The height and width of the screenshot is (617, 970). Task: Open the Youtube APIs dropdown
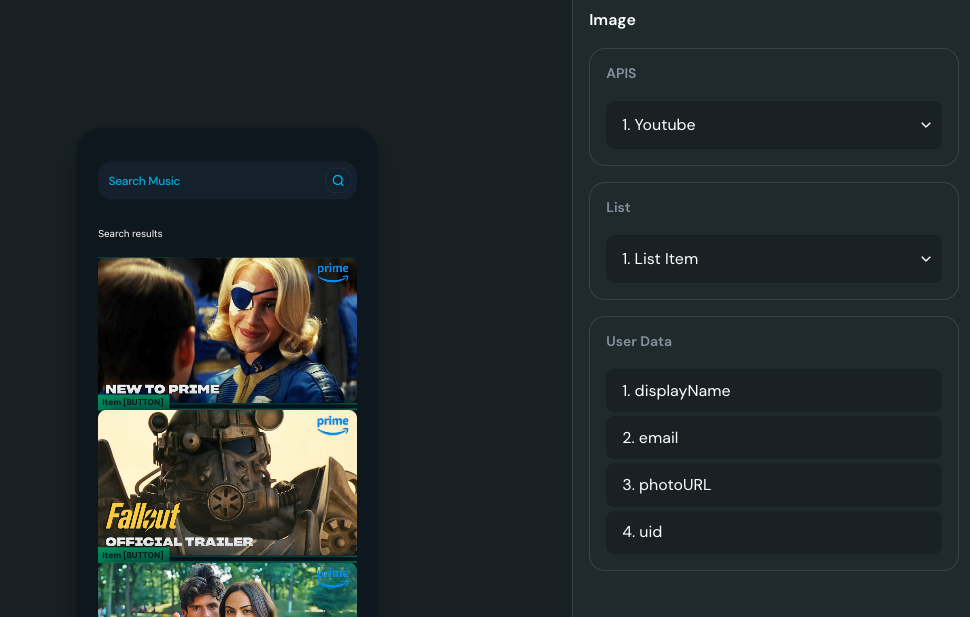pos(773,125)
